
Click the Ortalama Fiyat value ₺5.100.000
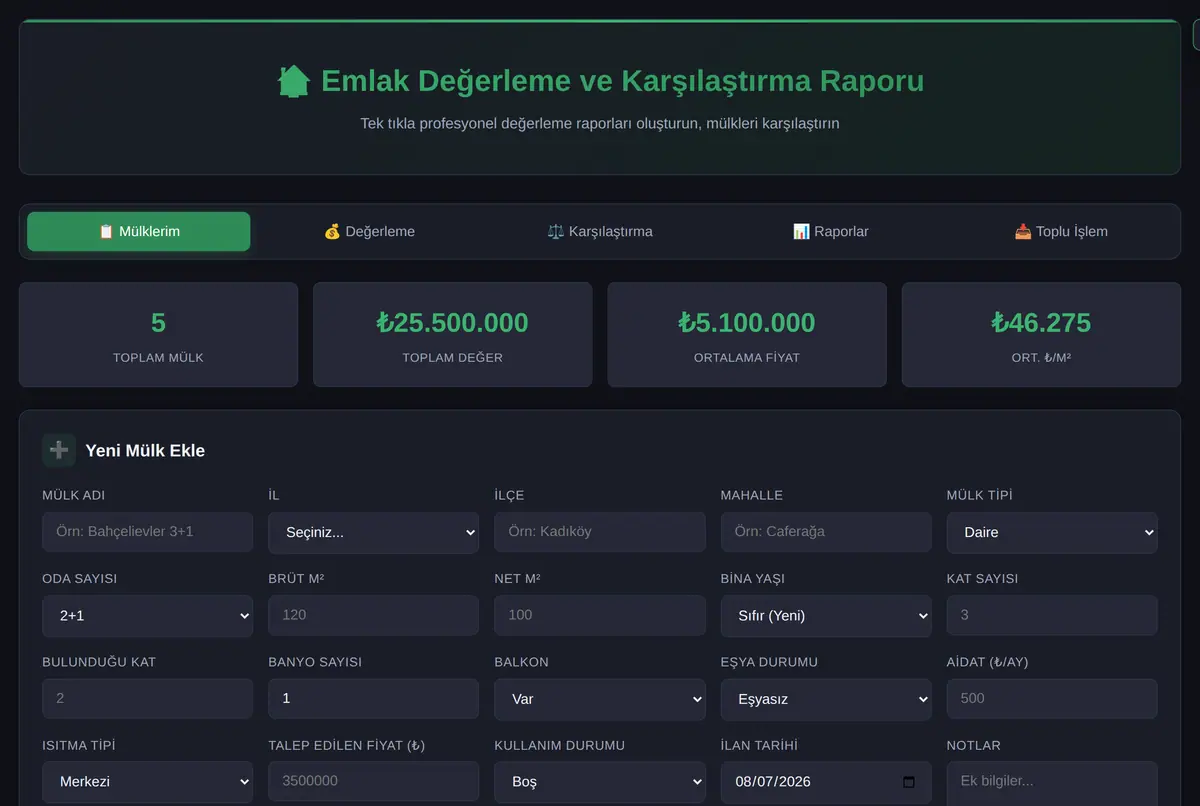click(747, 323)
